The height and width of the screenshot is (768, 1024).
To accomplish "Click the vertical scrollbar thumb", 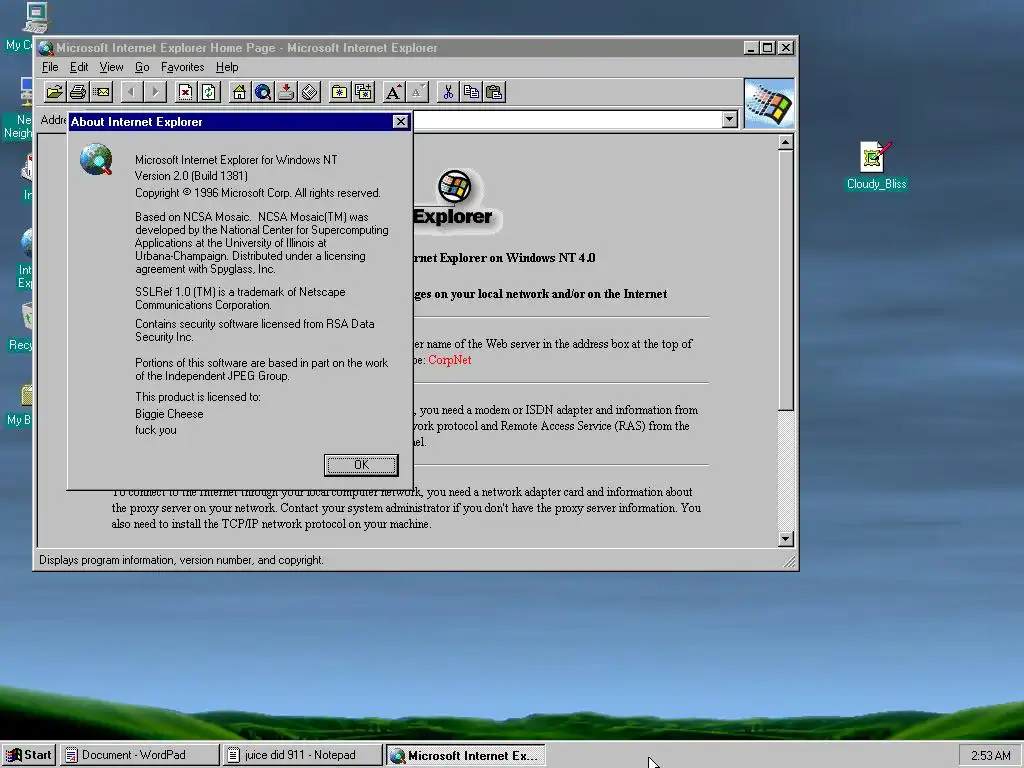I will pos(786,281).
